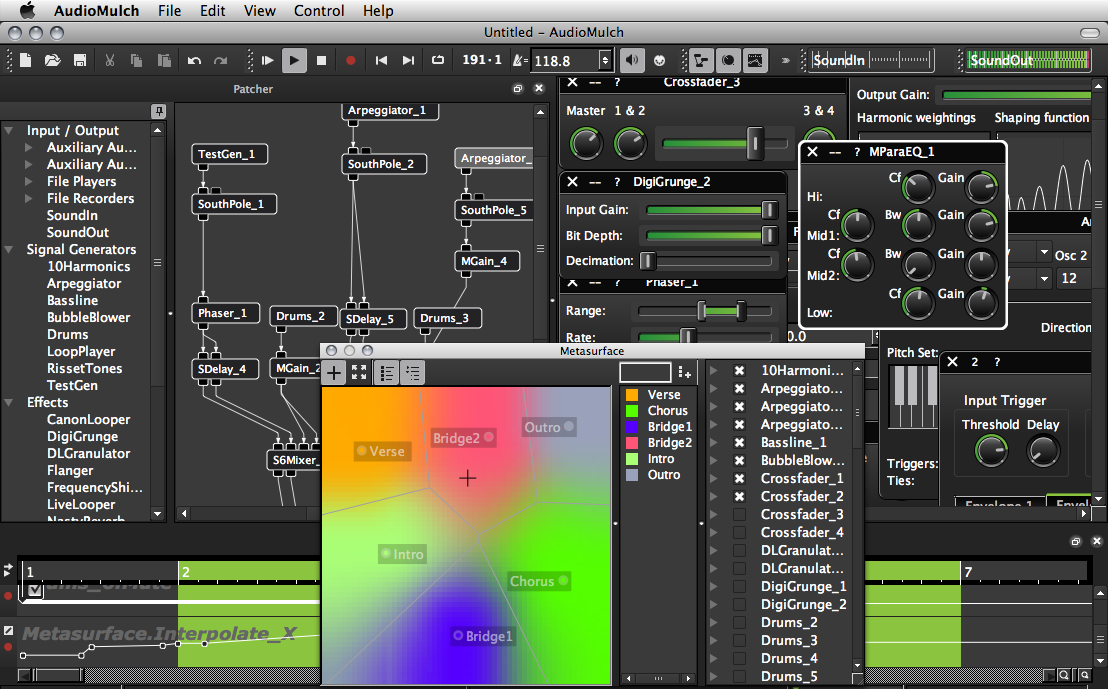Click the red Record button
The image size is (1108, 689).
click(x=351, y=60)
